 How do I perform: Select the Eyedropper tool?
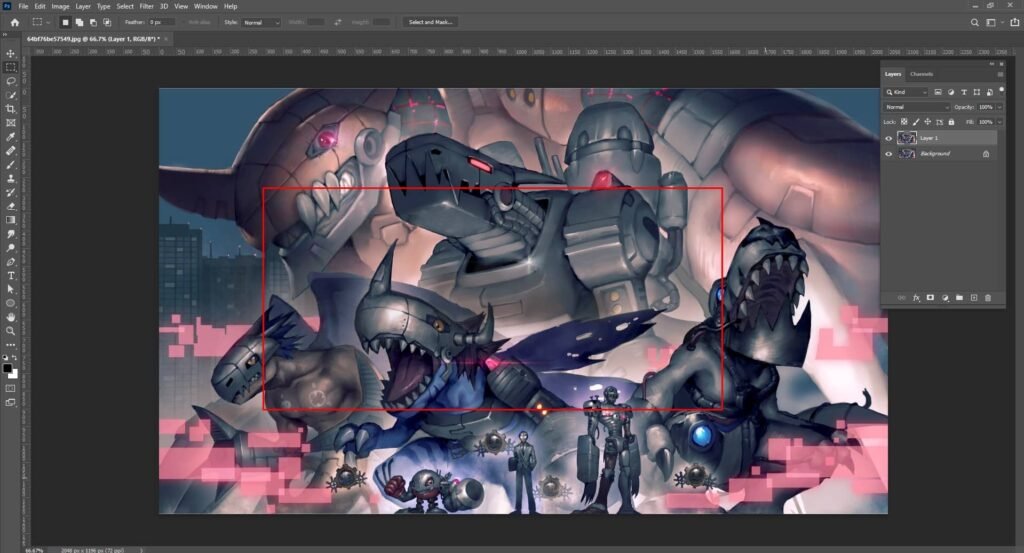tap(10, 136)
